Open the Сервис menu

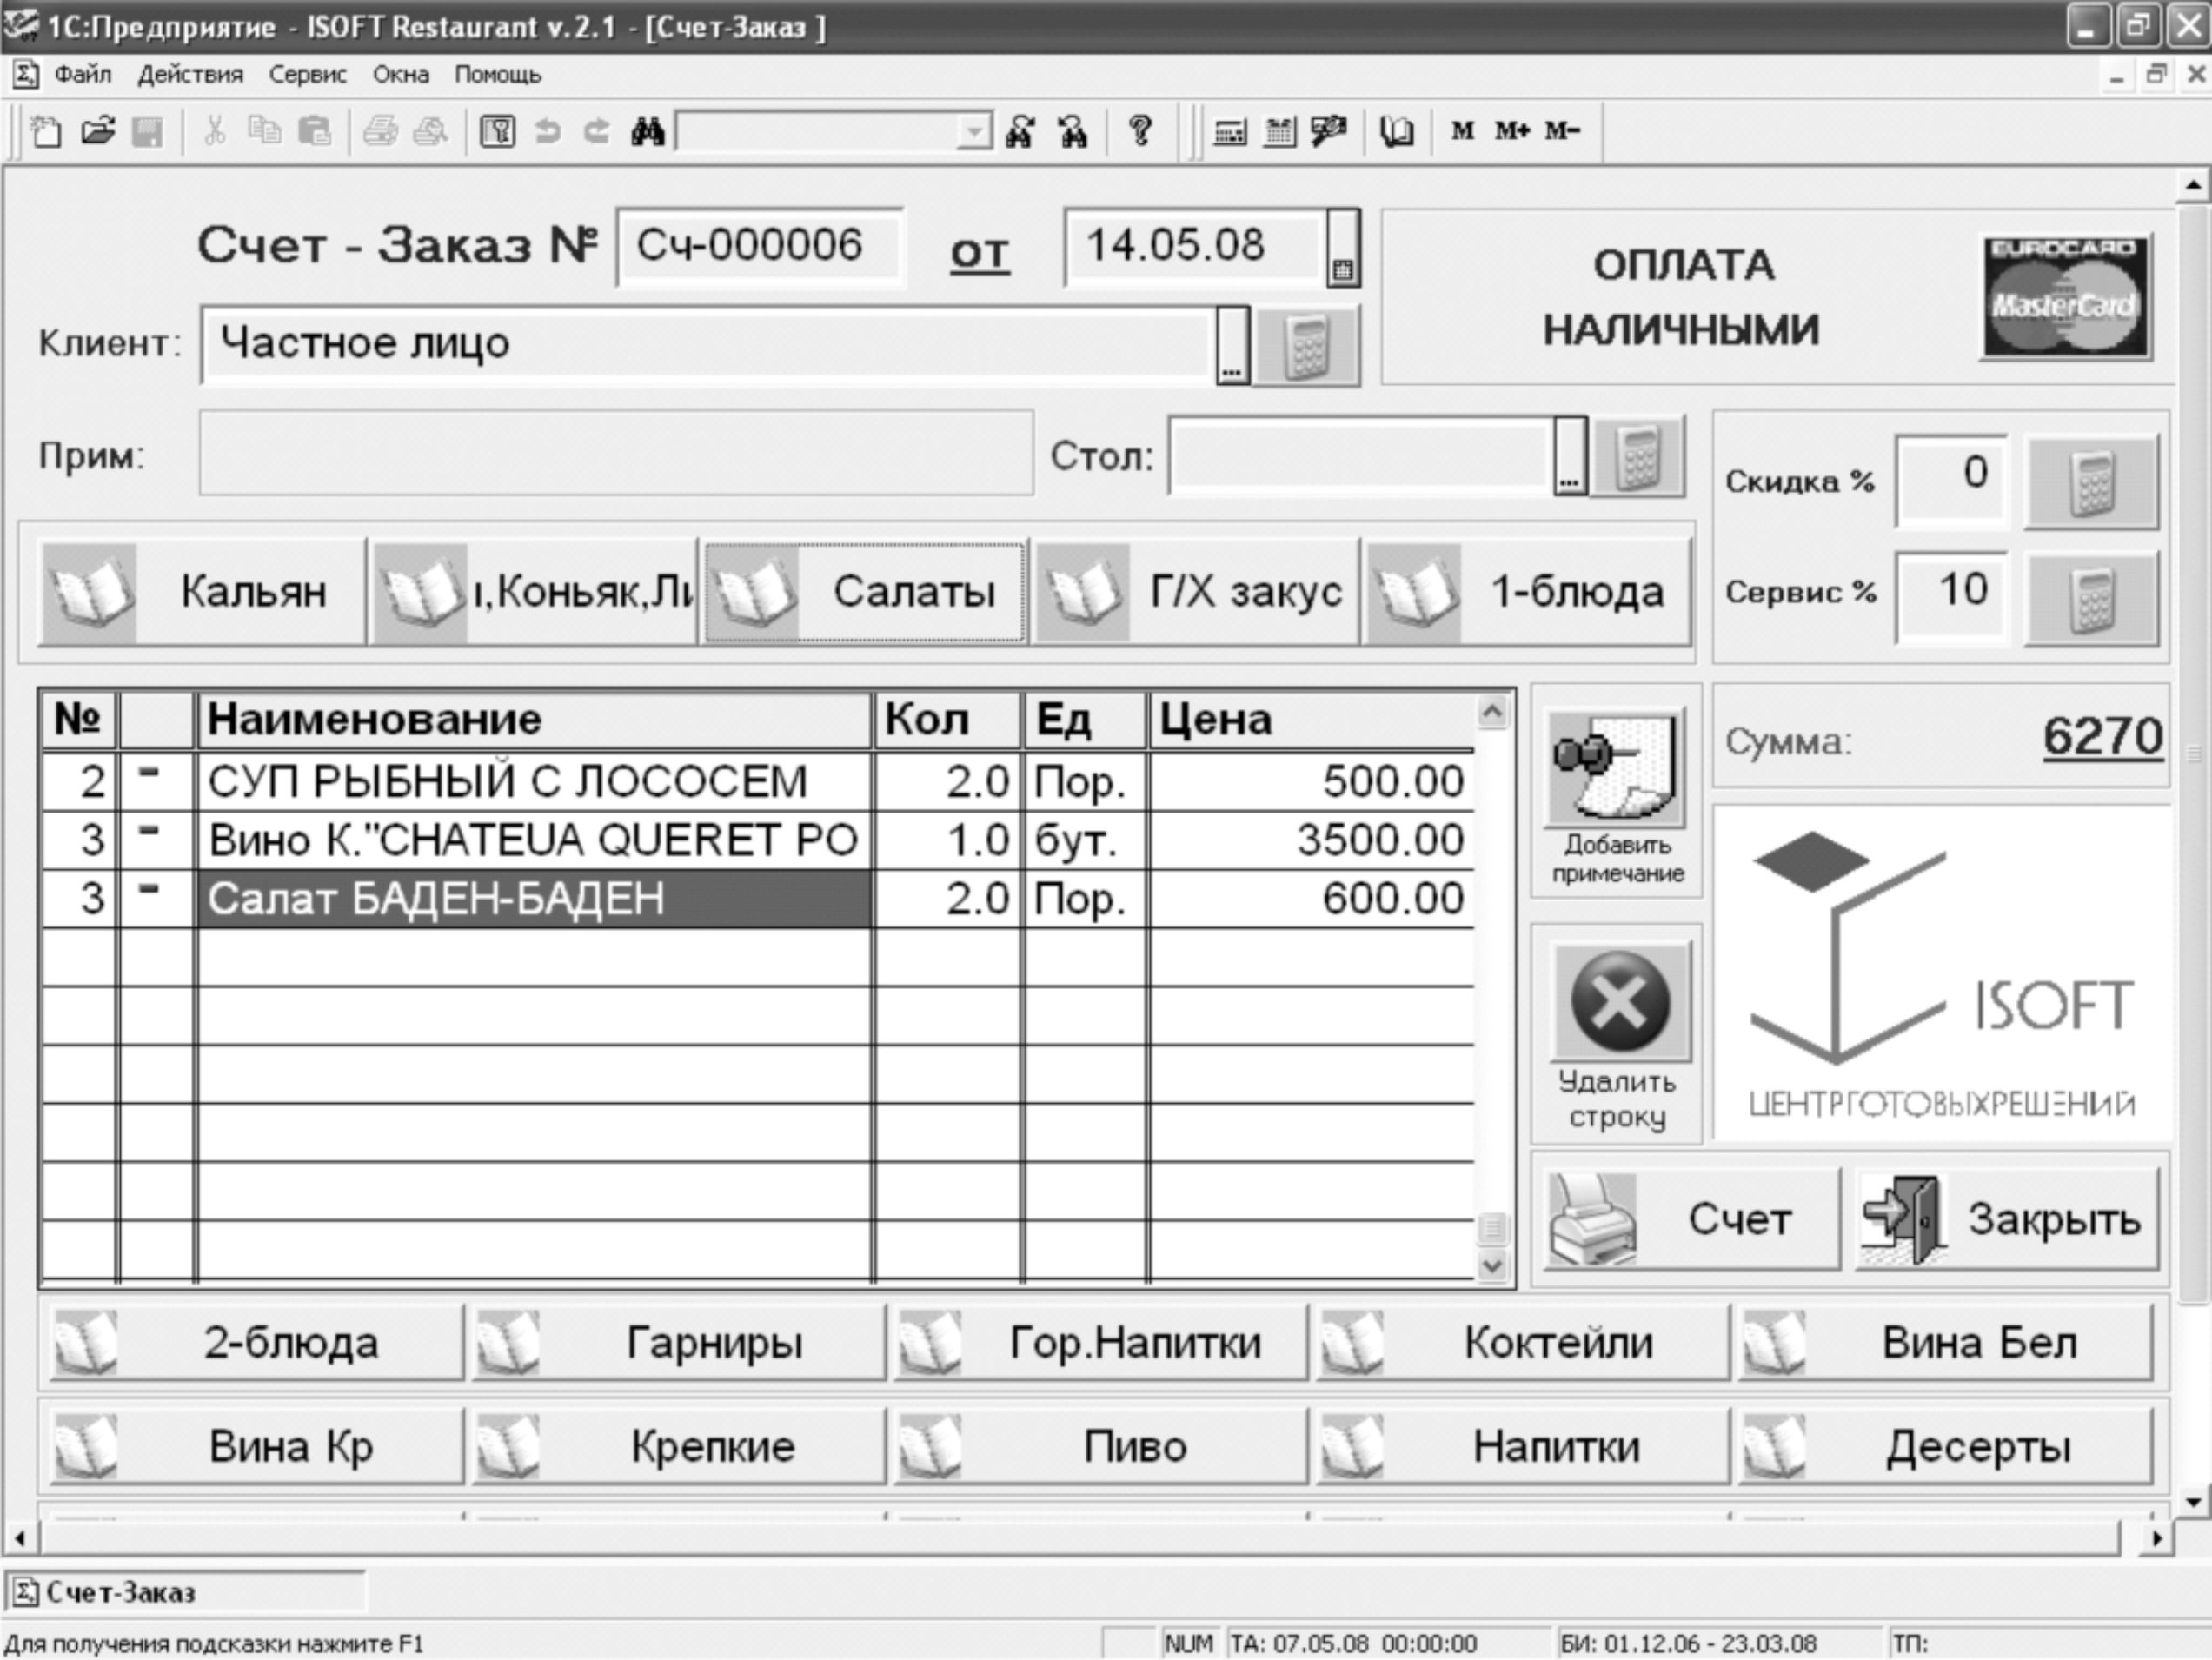pyautogui.click(x=307, y=74)
